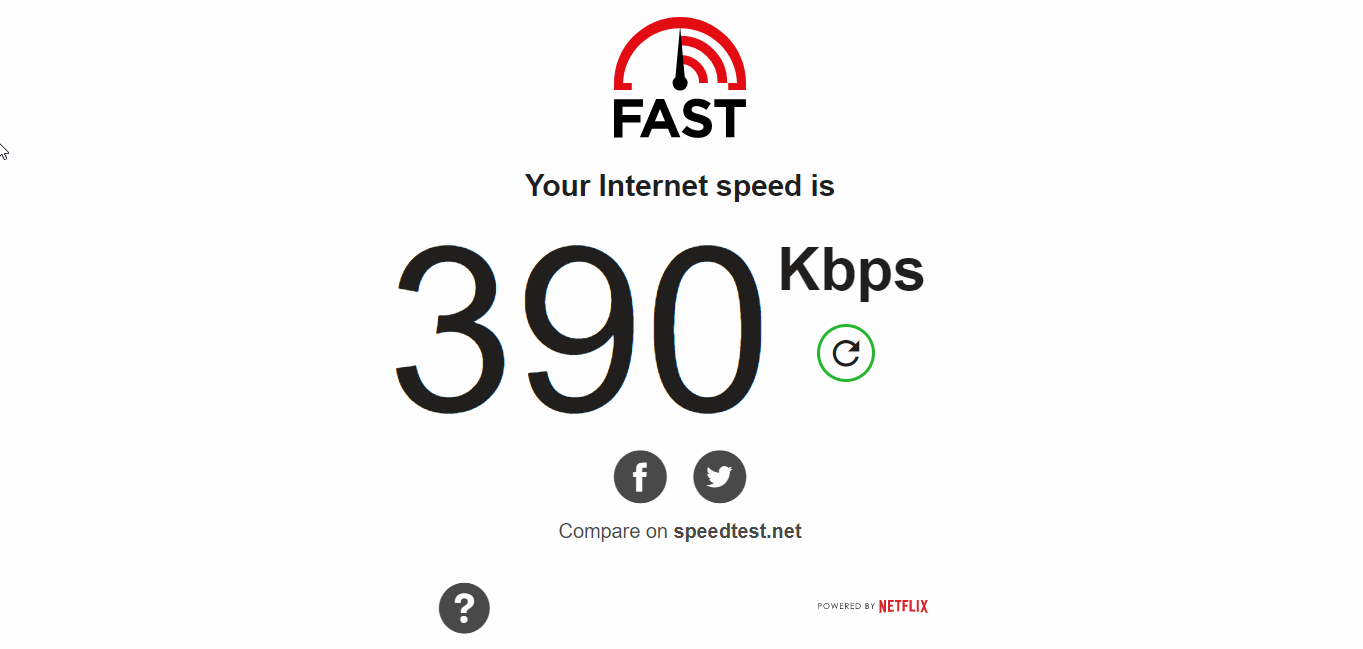
Task: Click the speedometer needle in the logo
Action: tap(680, 60)
